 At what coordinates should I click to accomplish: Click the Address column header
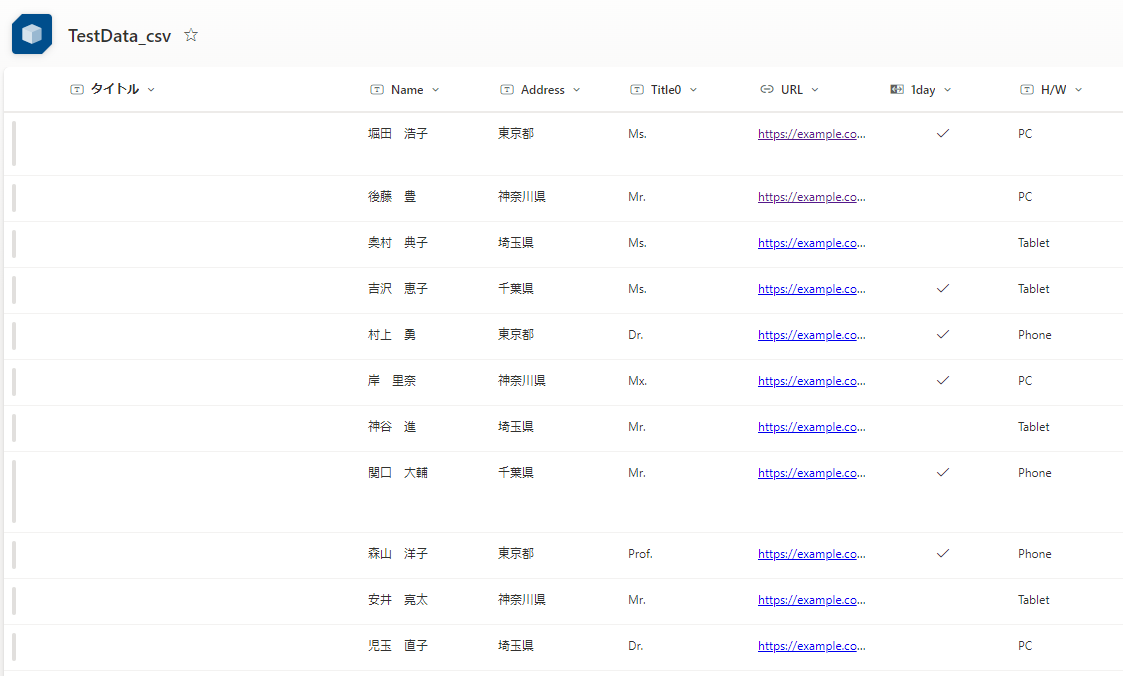543,90
